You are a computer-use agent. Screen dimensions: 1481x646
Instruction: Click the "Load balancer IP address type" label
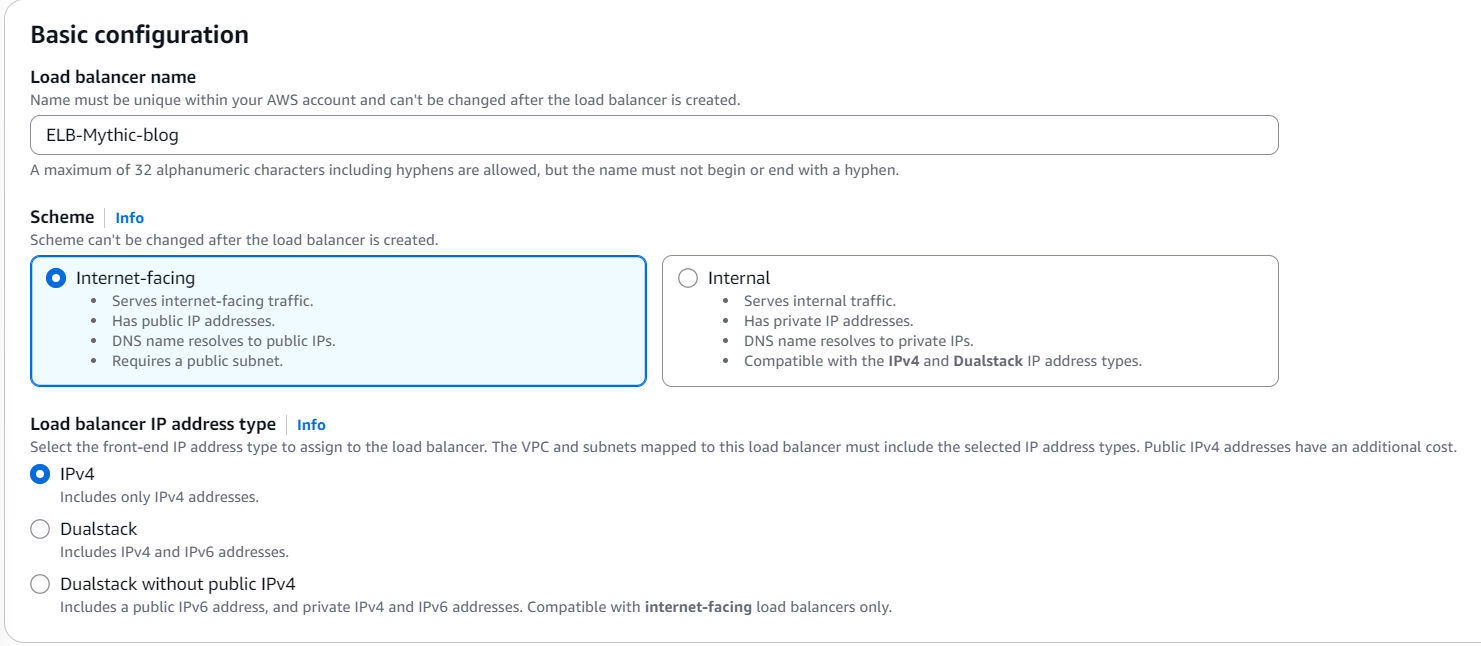tap(153, 424)
